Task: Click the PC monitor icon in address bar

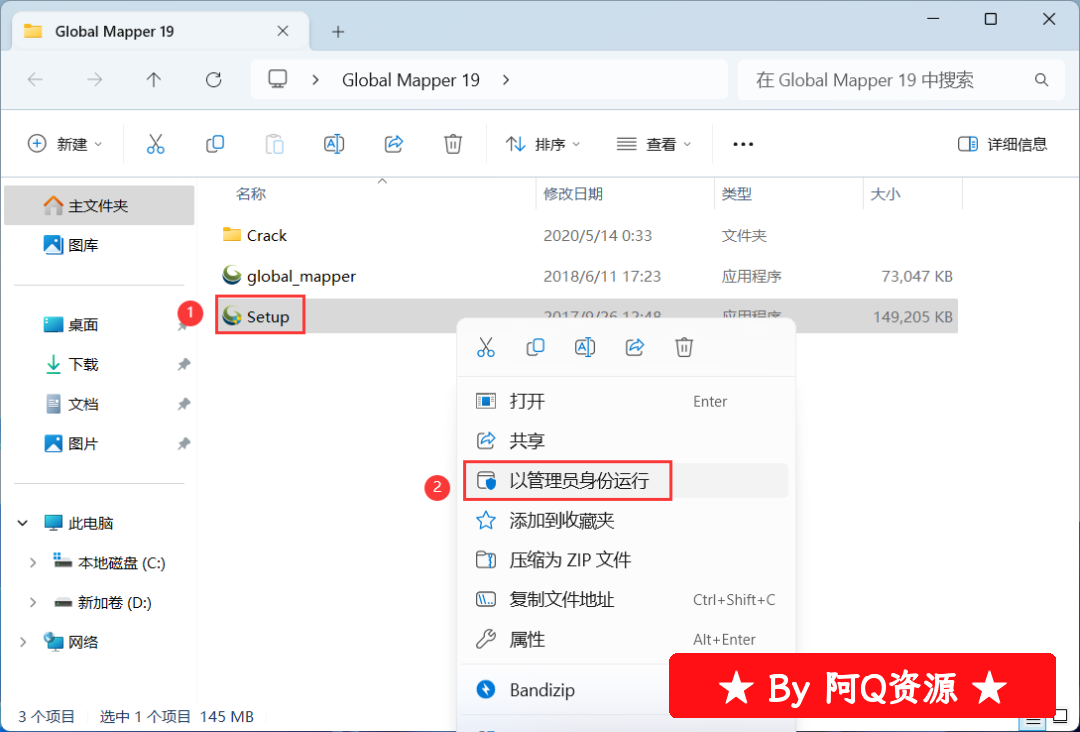Action: click(x=278, y=79)
